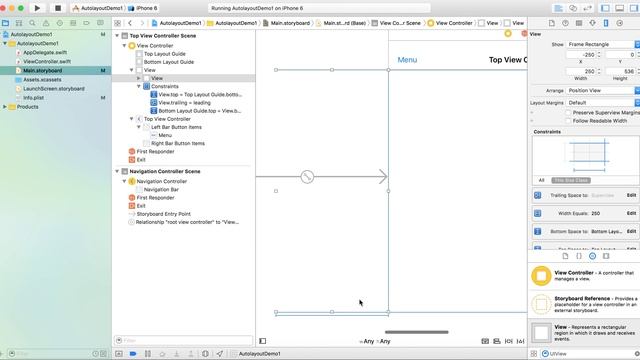Image resolution: width=640 pixels, height=360 pixels.
Task: Show the Standard editor
Action: pyautogui.click(x=558, y=8)
